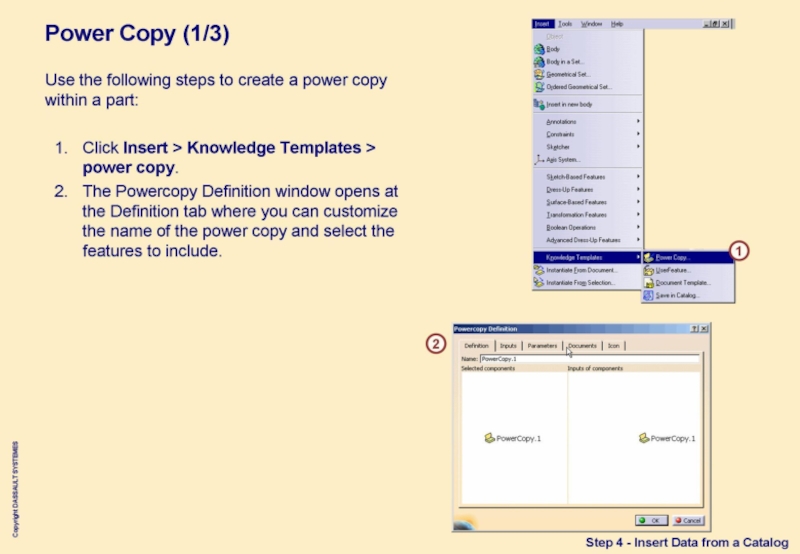Click the Geometrical Set icon
Image resolution: width=800 pixels, height=554 pixels.
pyautogui.click(x=539, y=74)
